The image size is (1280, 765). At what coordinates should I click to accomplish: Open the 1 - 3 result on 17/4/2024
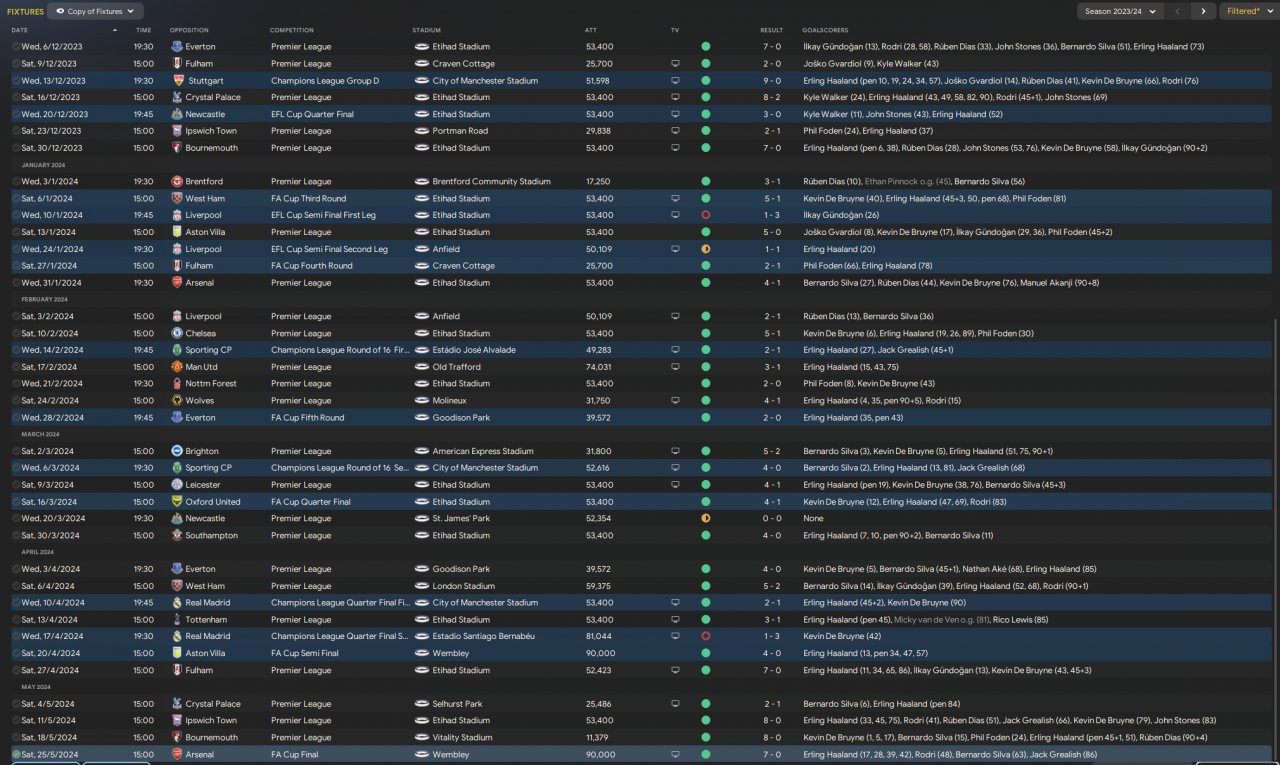pyautogui.click(x=771, y=636)
